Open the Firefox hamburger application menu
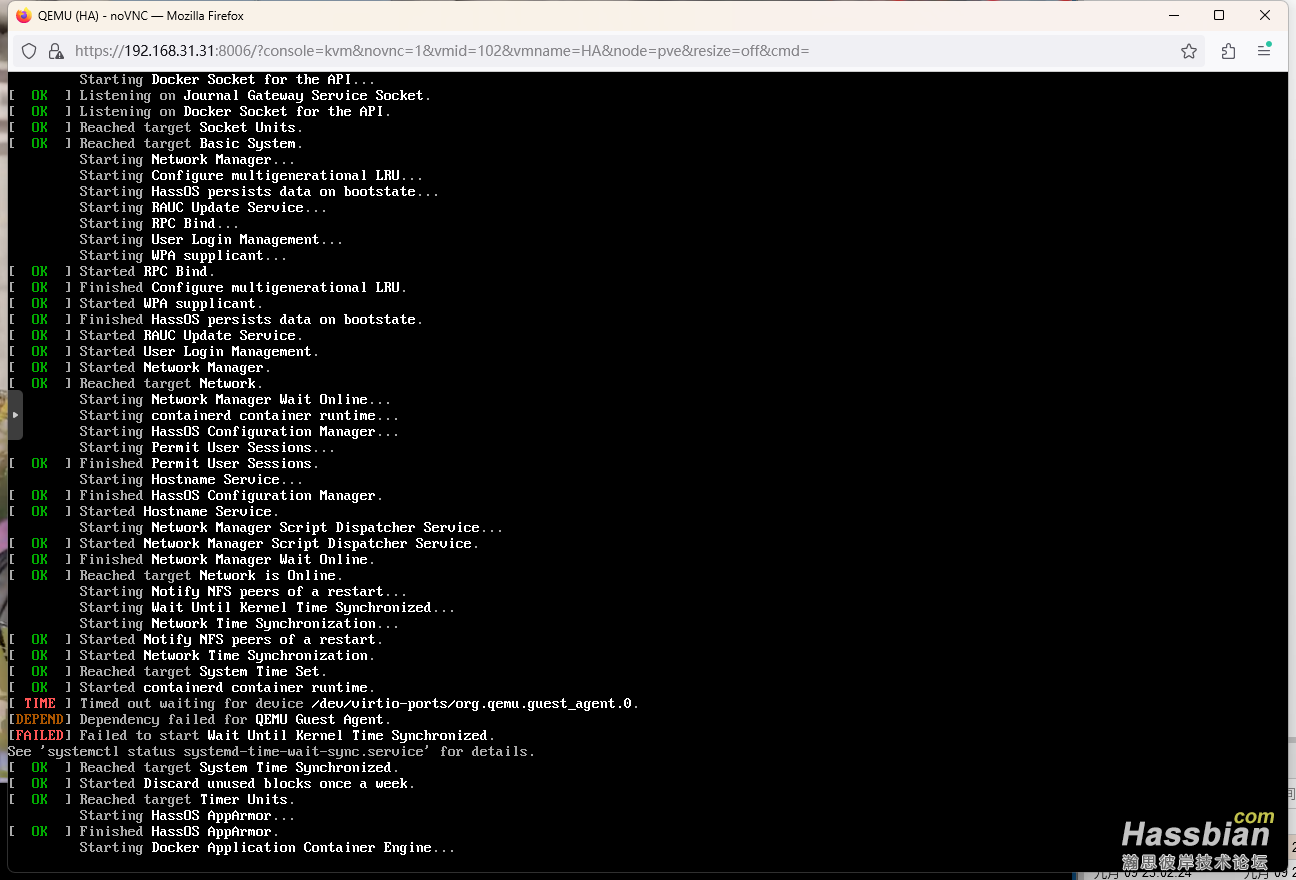The height and width of the screenshot is (880, 1296). 1264,51
